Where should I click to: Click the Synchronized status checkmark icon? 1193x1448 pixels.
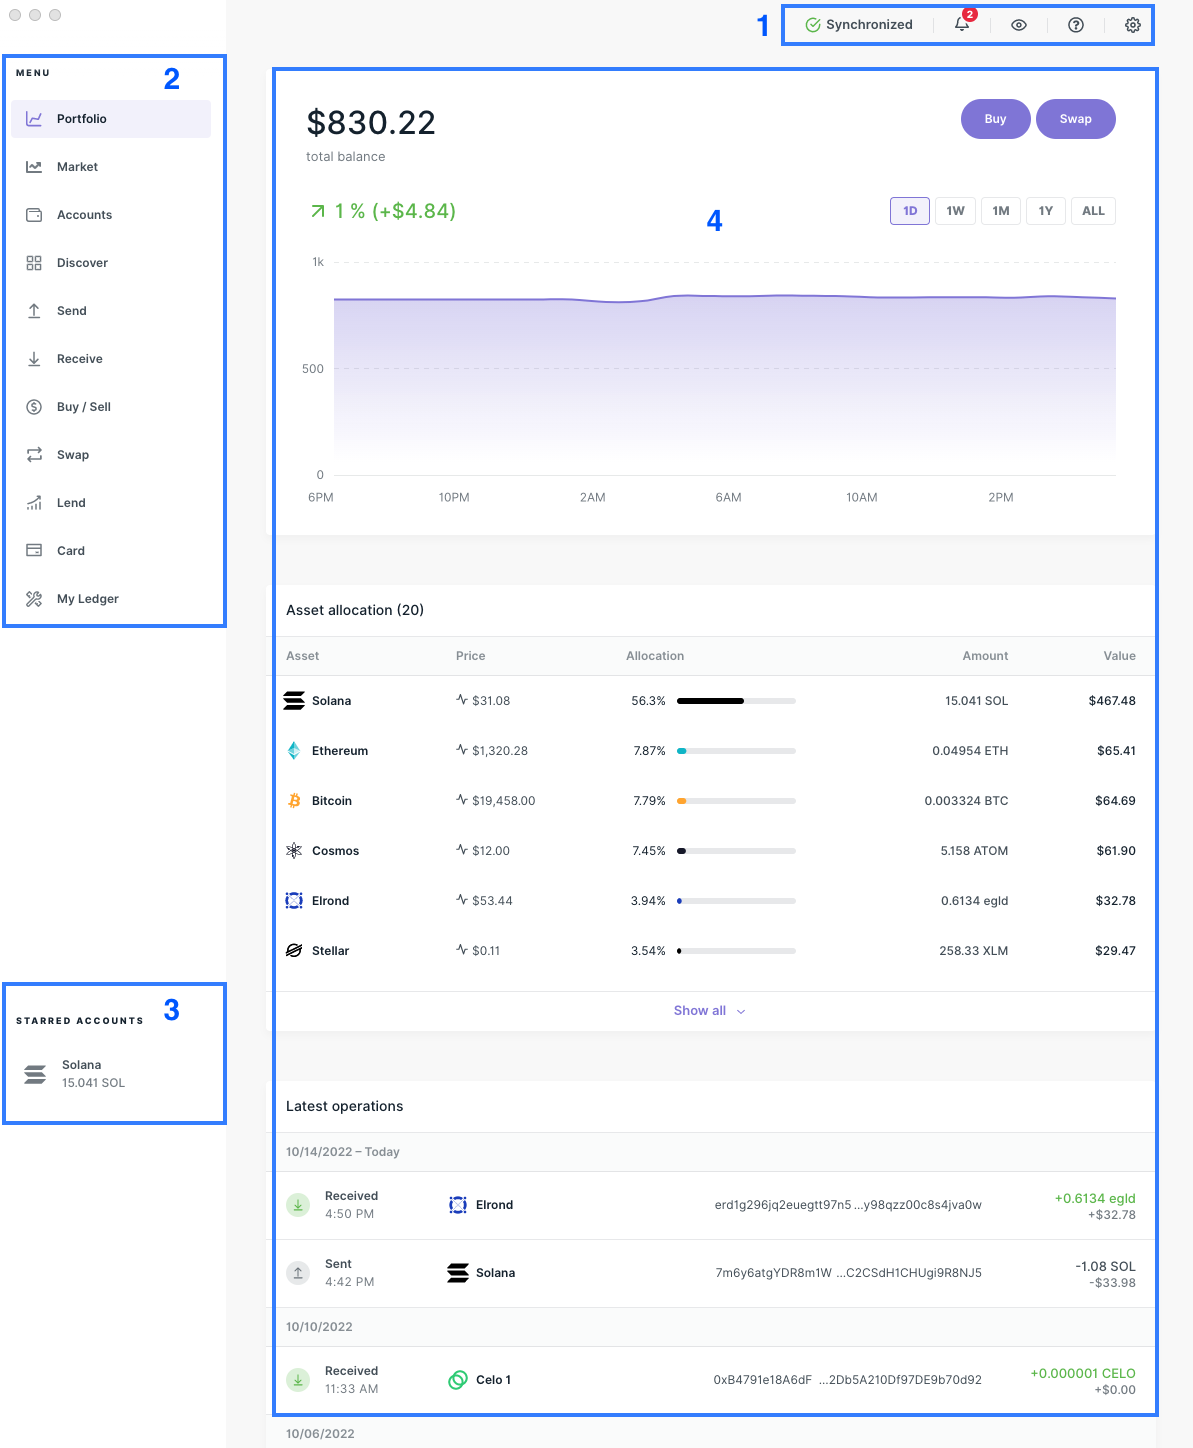pyautogui.click(x=813, y=25)
